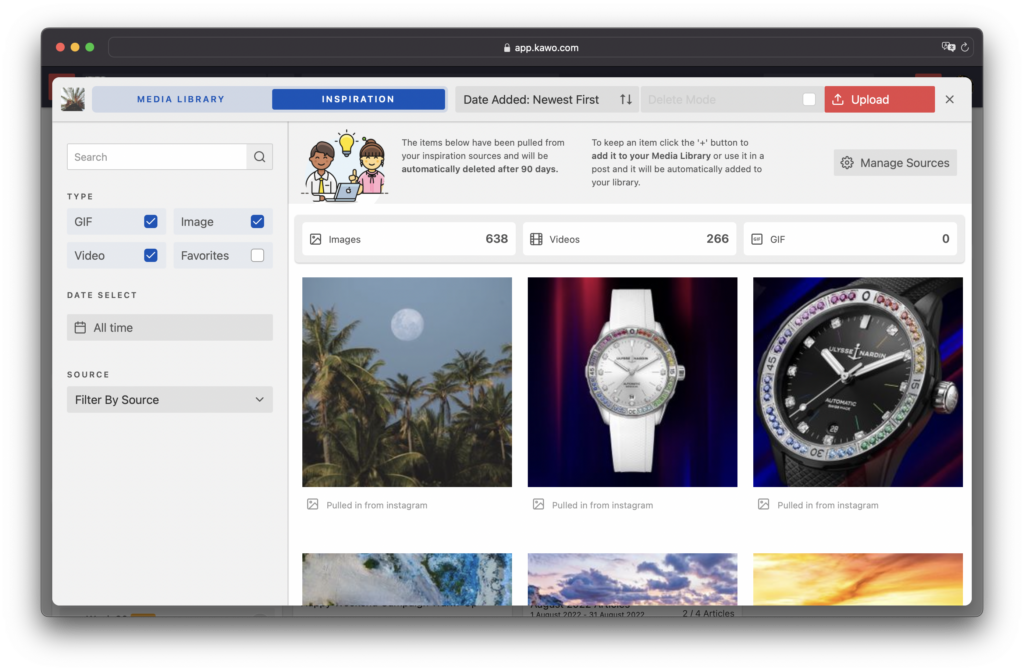Select the GIF count card
The image size is (1024, 671).
point(850,239)
